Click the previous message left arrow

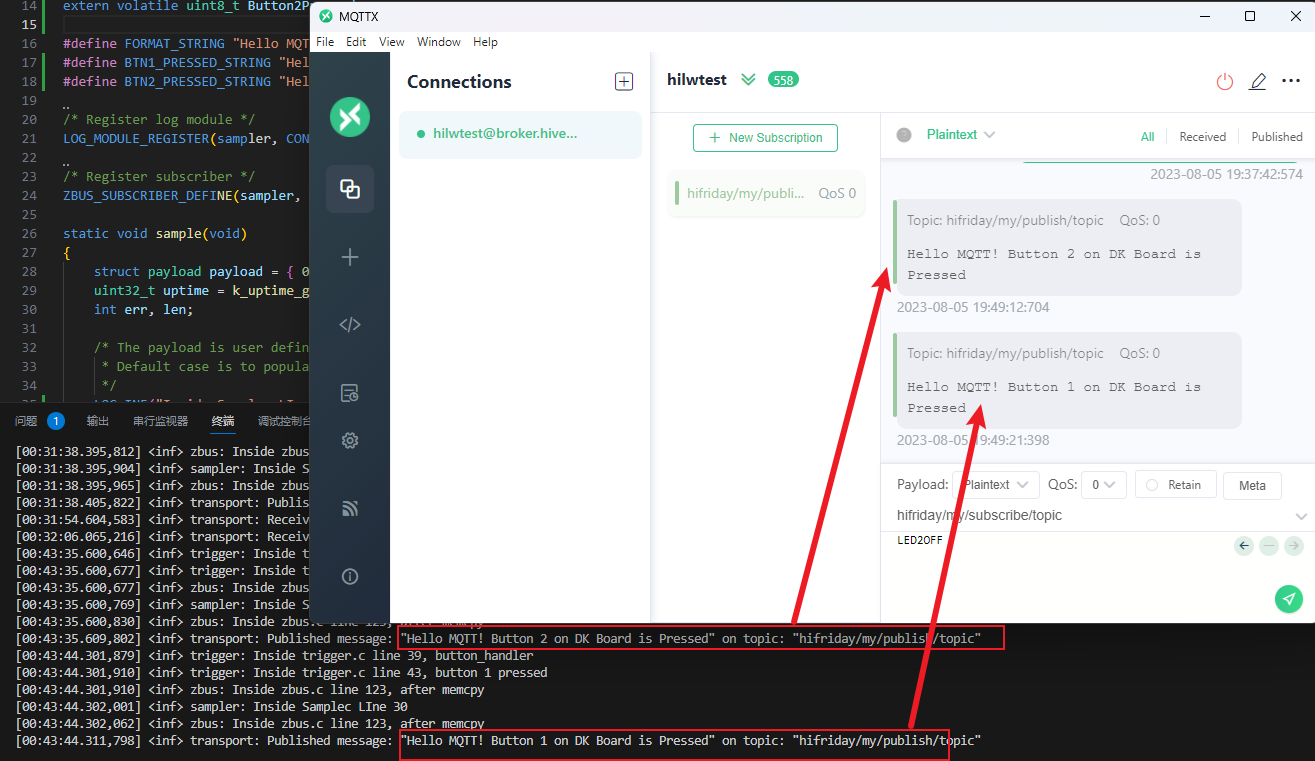[x=1244, y=546]
